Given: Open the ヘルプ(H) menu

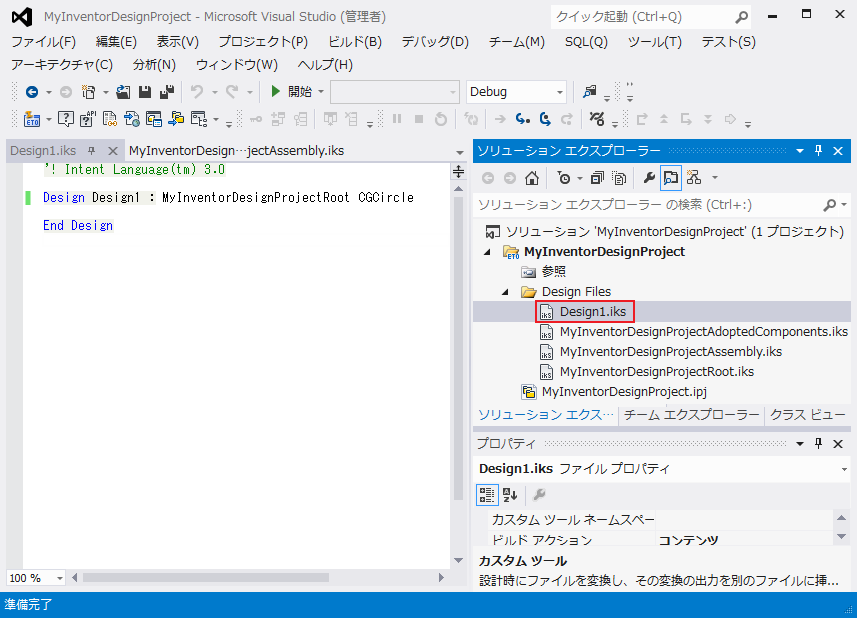Looking at the screenshot, I should [325, 65].
